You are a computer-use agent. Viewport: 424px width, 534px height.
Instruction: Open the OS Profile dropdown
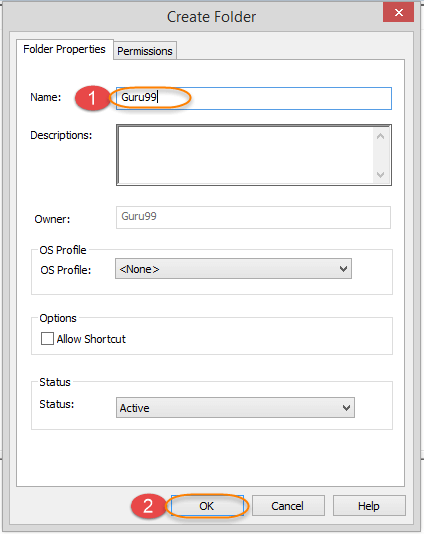point(233,269)
